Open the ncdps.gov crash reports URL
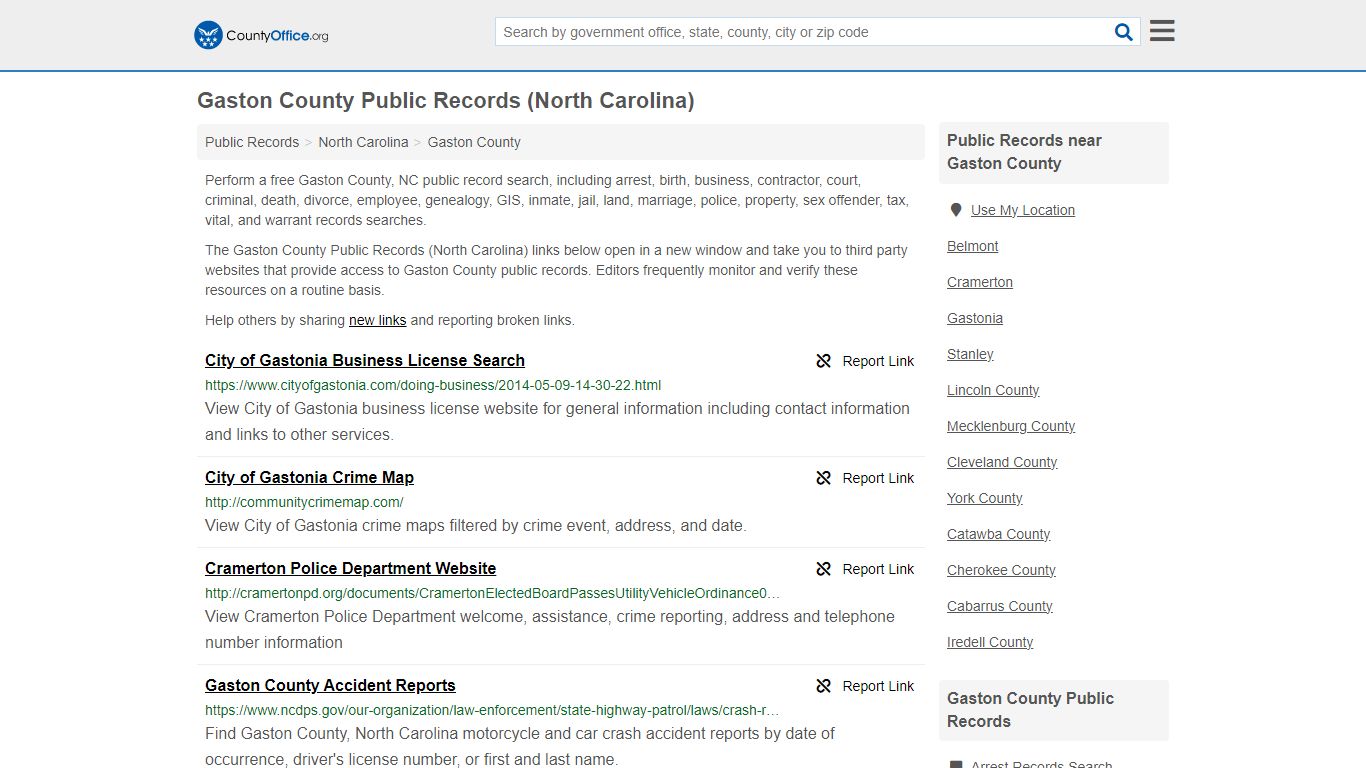The height and width of the screenshot is (768, 1366). (x=492, y=710)
